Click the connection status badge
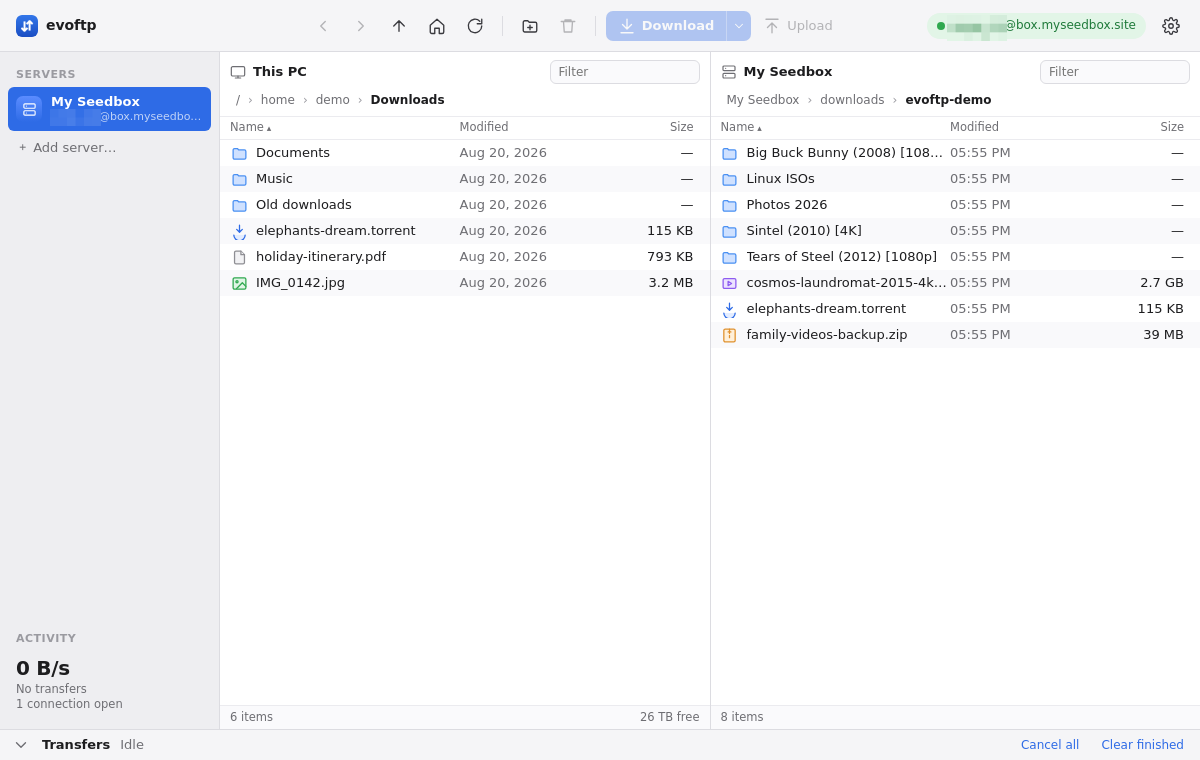 click(x=1036, y=26)
